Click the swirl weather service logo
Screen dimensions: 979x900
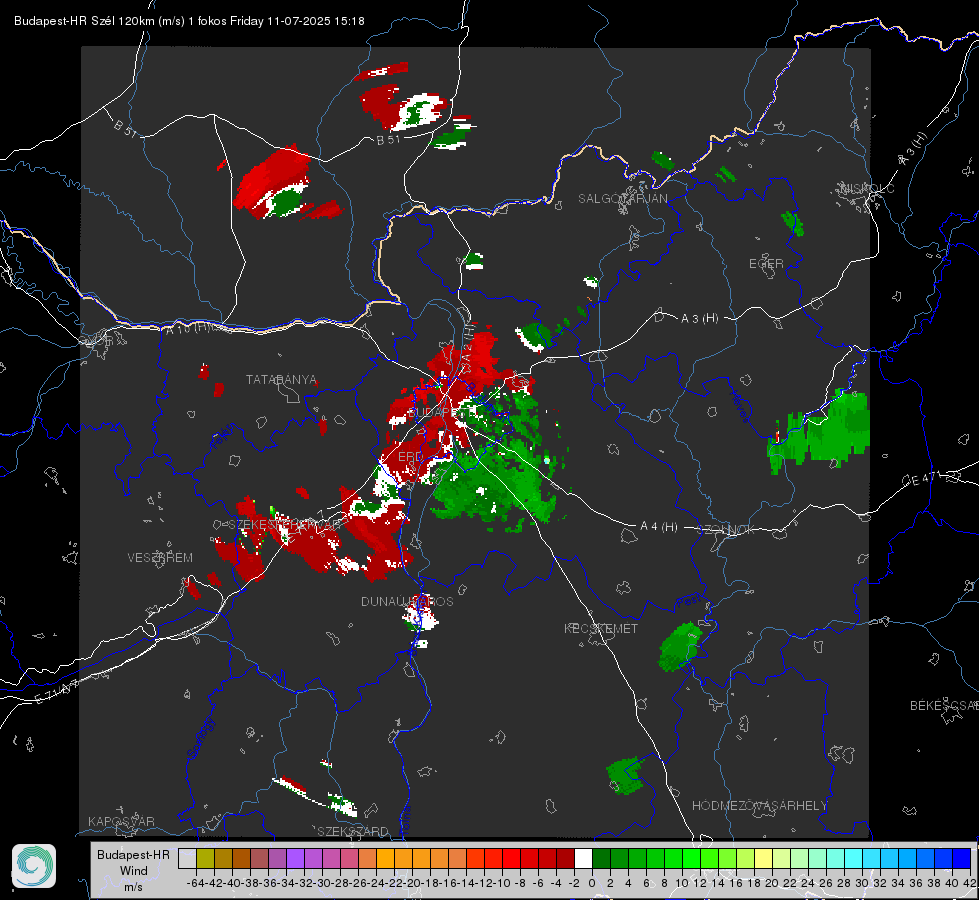click(x=34, y=866)
